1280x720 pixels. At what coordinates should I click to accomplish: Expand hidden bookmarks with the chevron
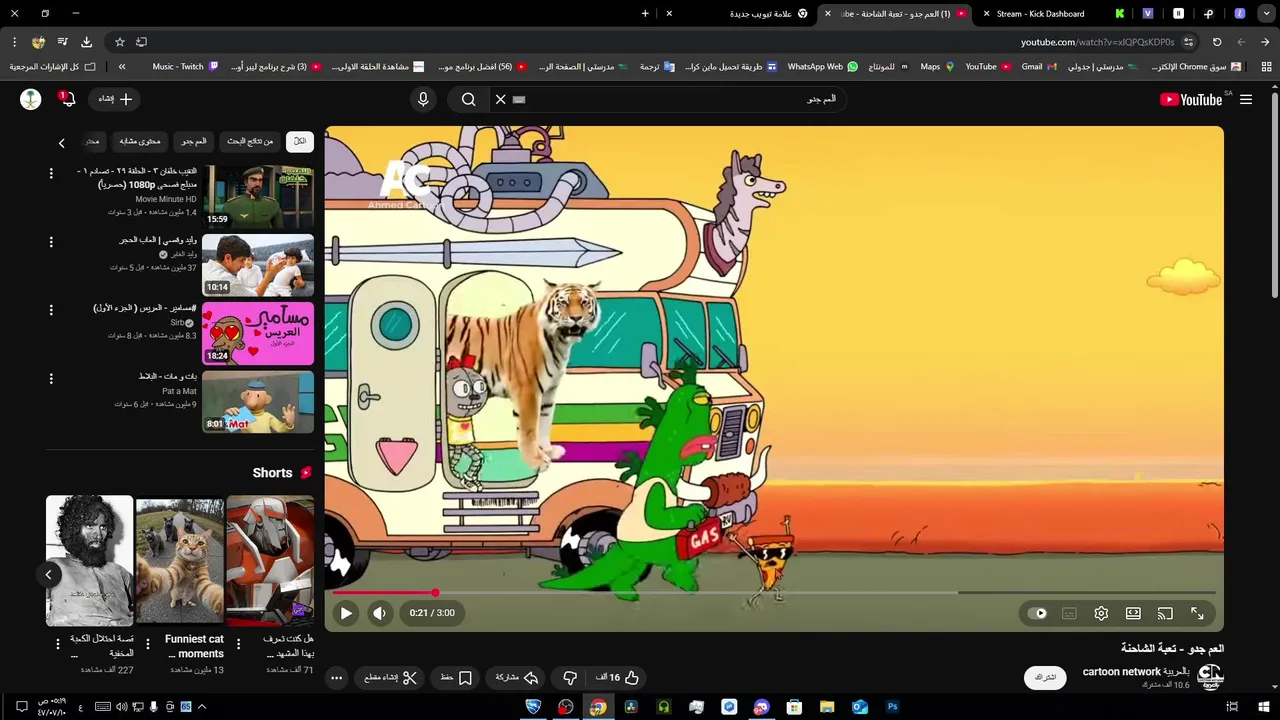coord(122,67)
